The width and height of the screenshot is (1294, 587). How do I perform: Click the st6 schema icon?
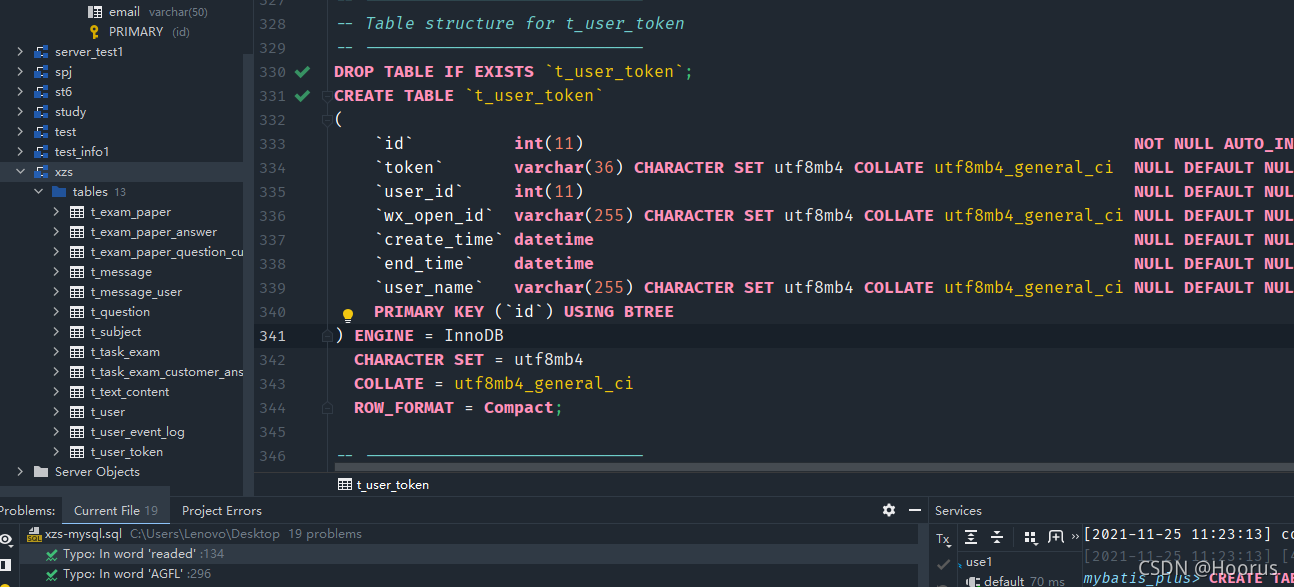(x=41, y=91)
